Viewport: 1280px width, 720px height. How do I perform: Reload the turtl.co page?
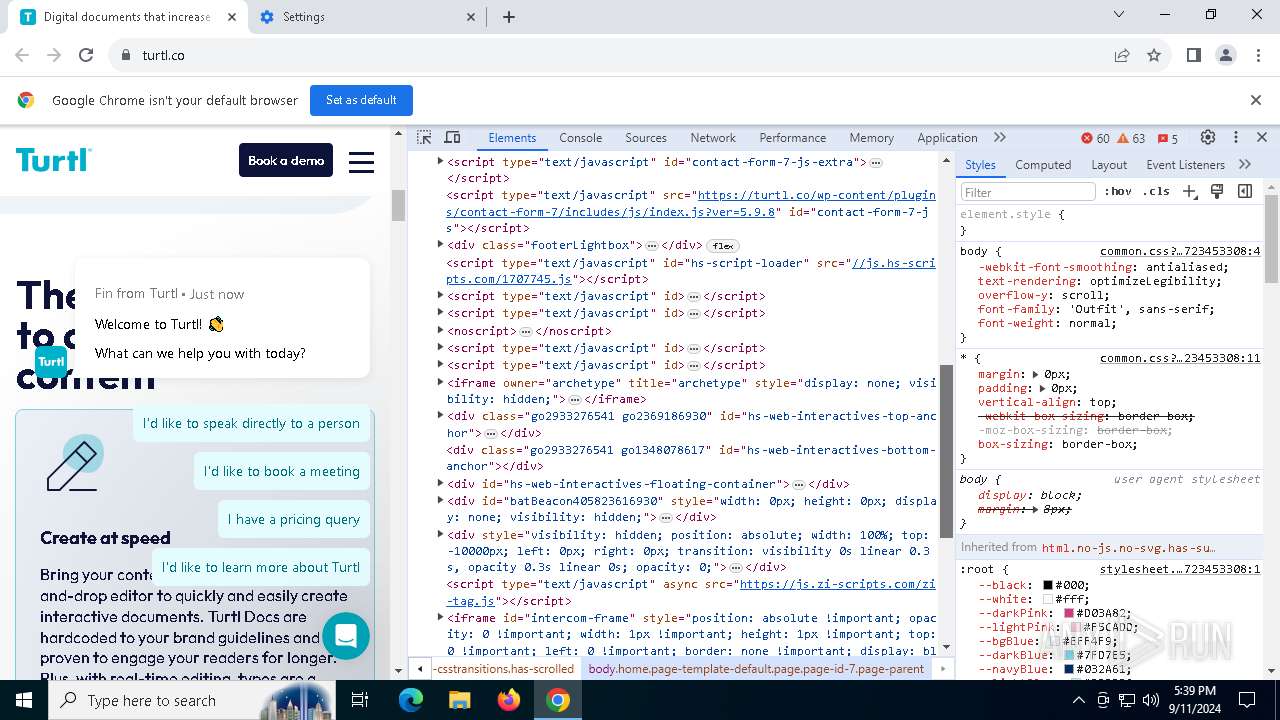[86, 56]
